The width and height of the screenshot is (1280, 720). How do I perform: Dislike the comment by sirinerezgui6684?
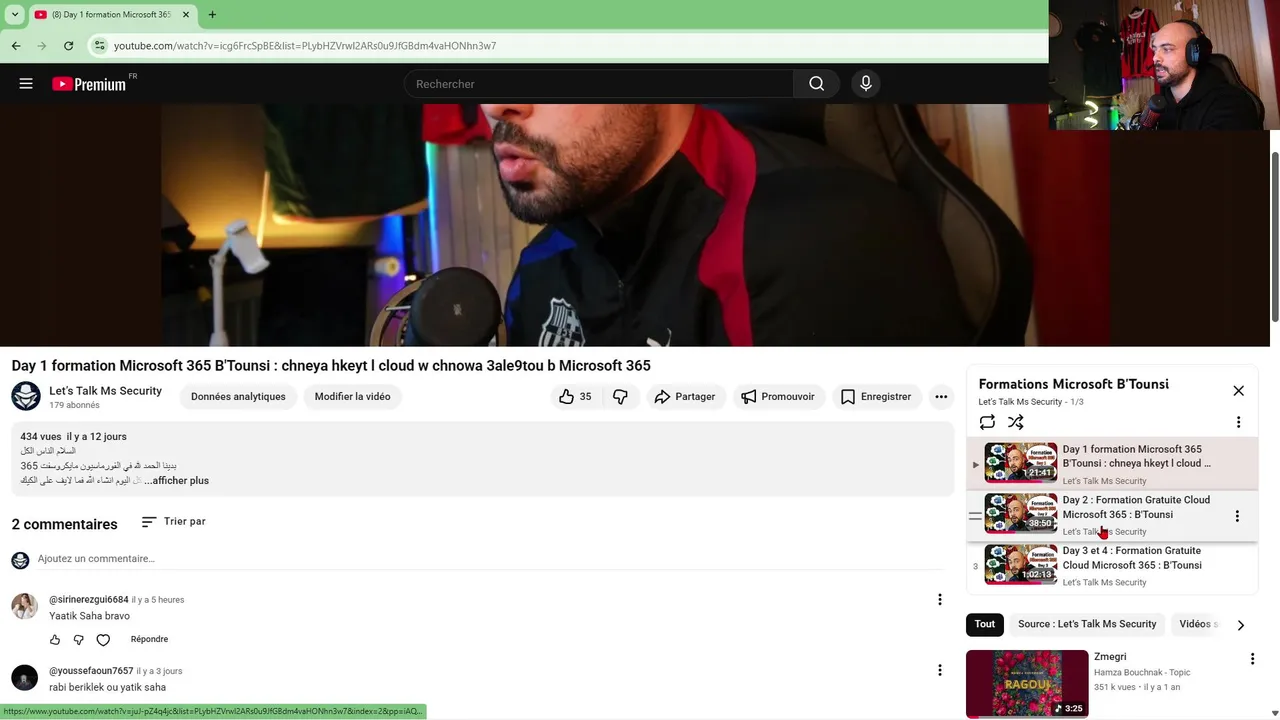coord(79,640)
